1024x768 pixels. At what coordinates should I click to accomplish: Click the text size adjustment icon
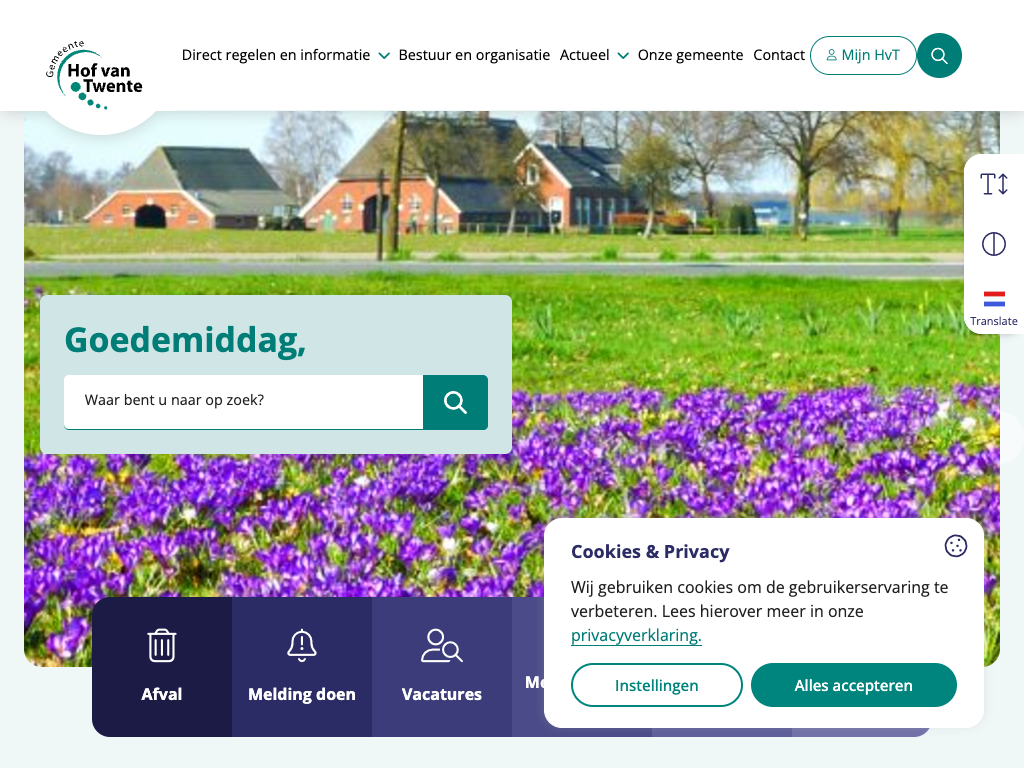(x=993, y=184)
